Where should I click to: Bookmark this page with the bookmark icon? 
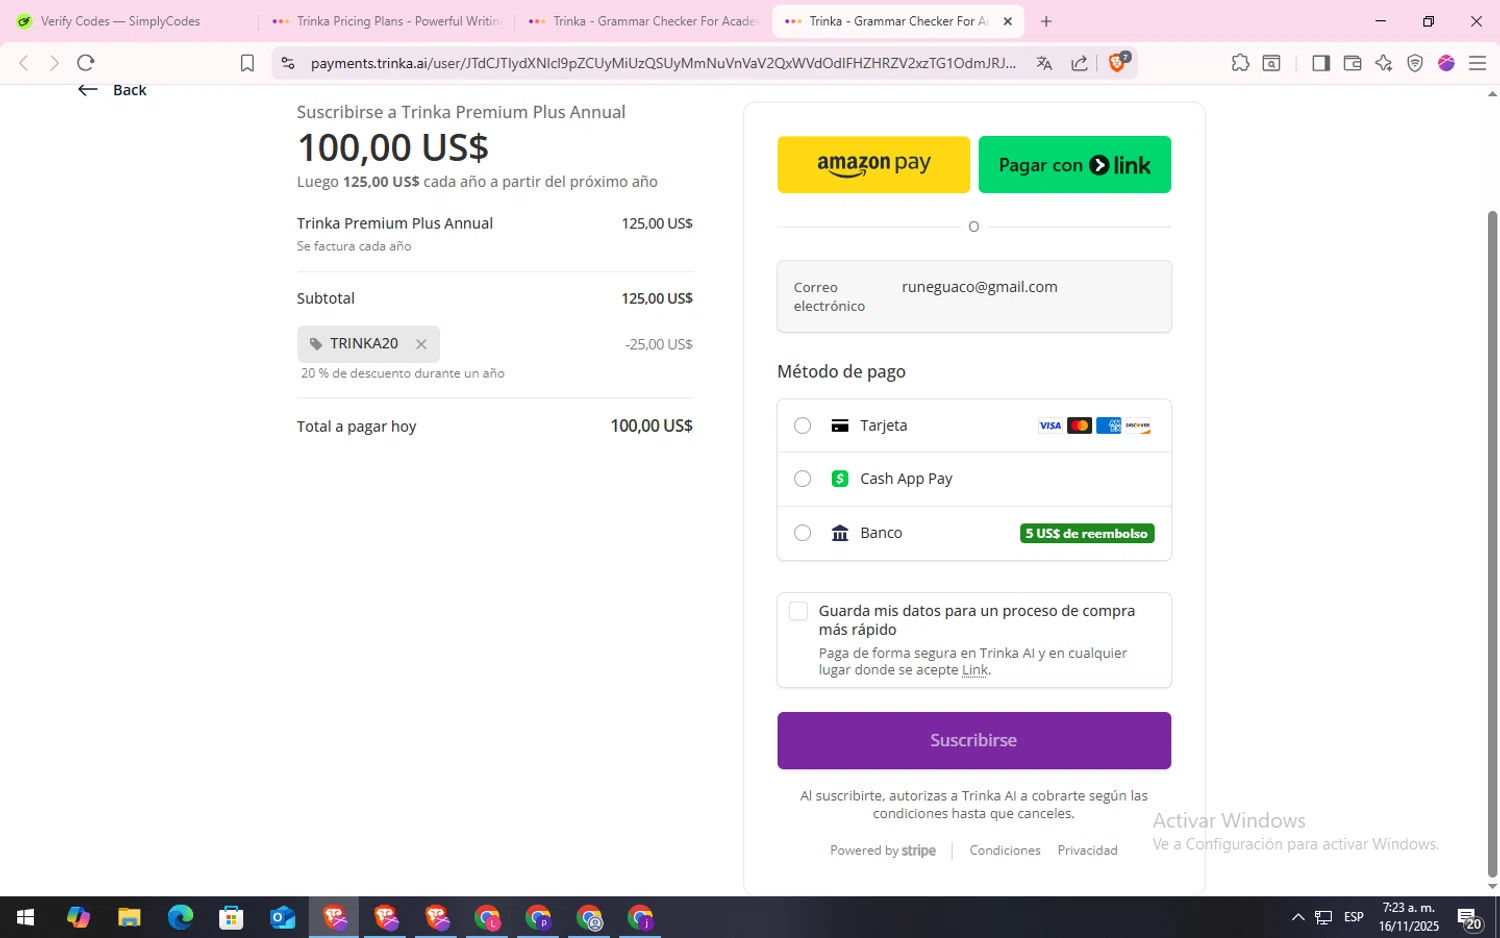(x=247, y=63)
